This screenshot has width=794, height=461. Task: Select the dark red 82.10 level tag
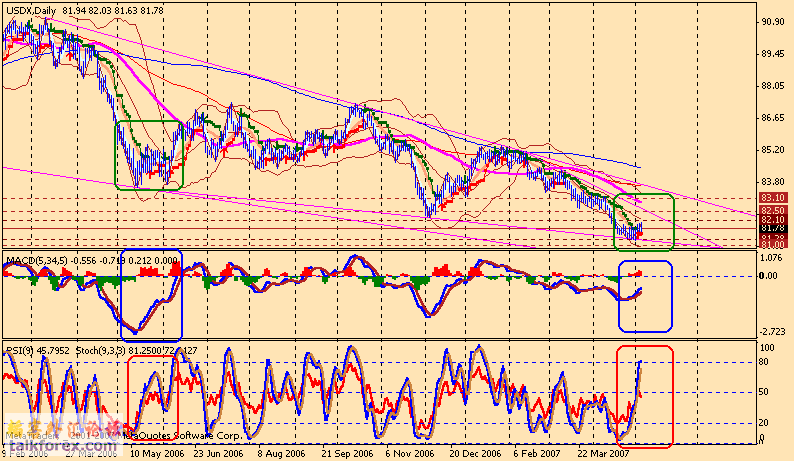(773, 219)
